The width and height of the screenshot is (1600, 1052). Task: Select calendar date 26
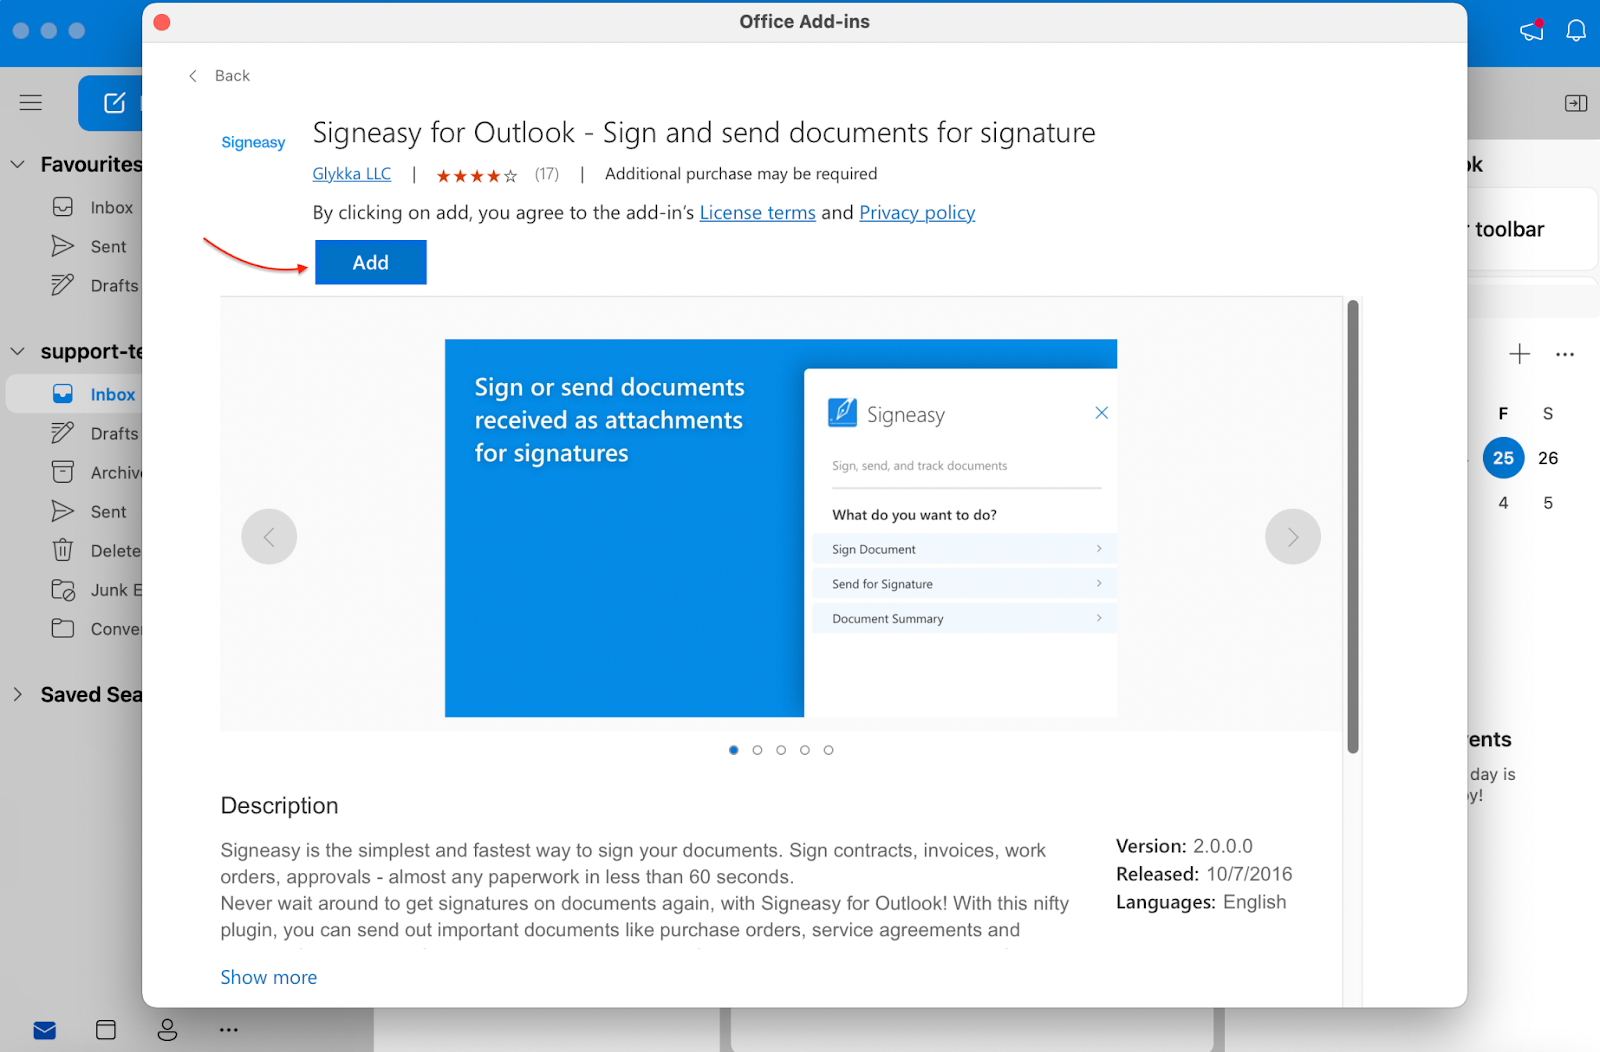[1548, 458]
